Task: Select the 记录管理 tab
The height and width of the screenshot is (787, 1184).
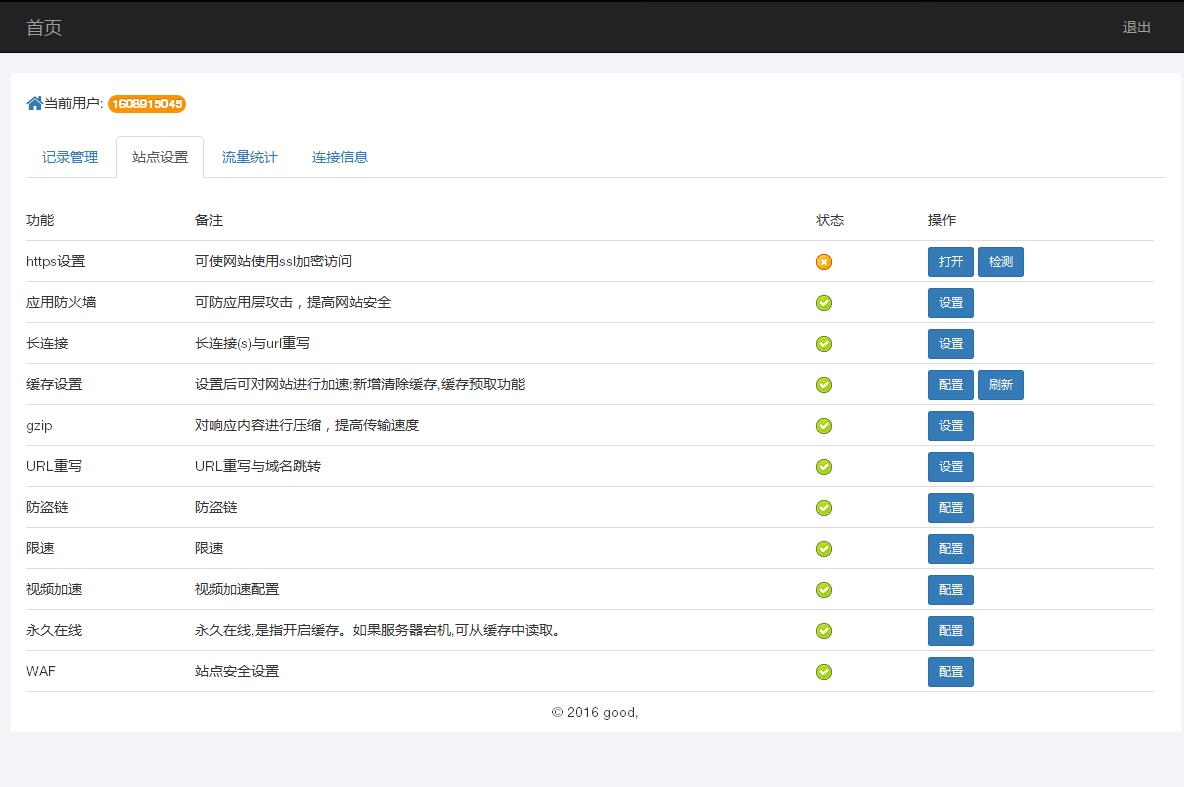Action: click(x=69, y=157)
